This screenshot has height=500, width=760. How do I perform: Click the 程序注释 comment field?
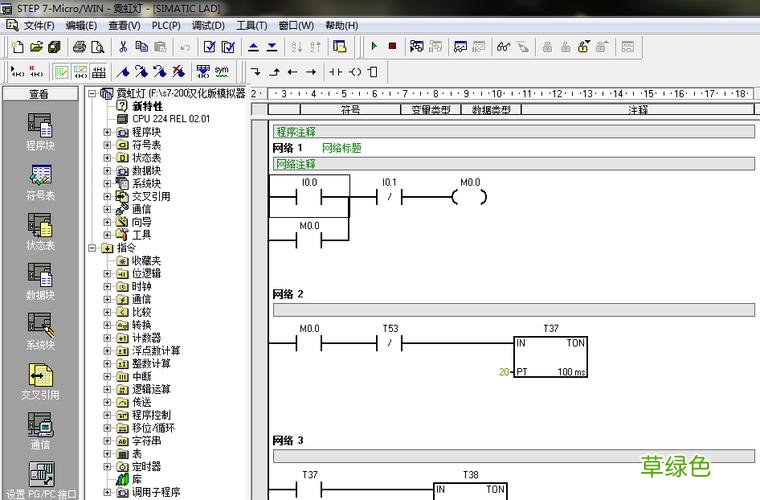pos(514,132)
